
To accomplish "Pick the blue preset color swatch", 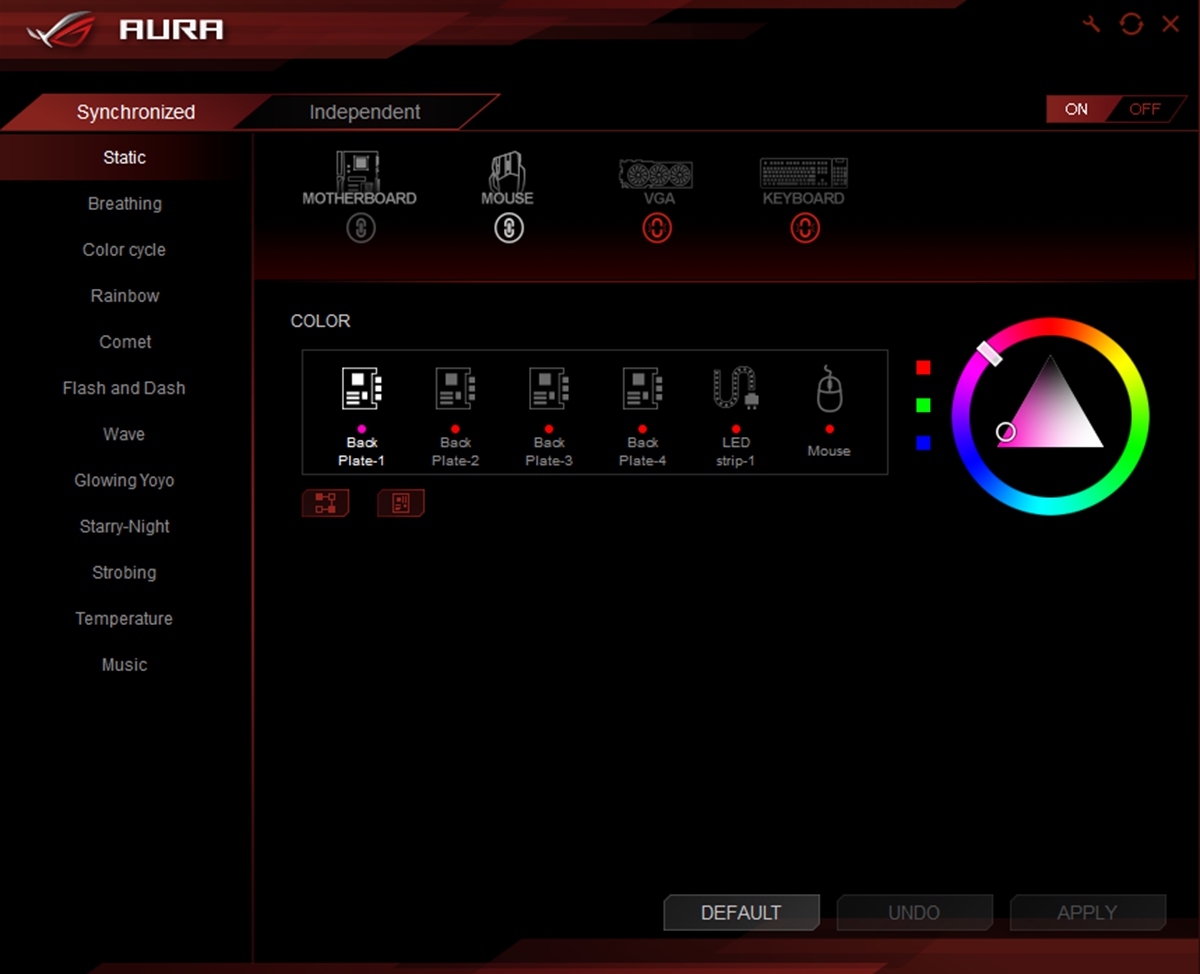I will 923,443.
